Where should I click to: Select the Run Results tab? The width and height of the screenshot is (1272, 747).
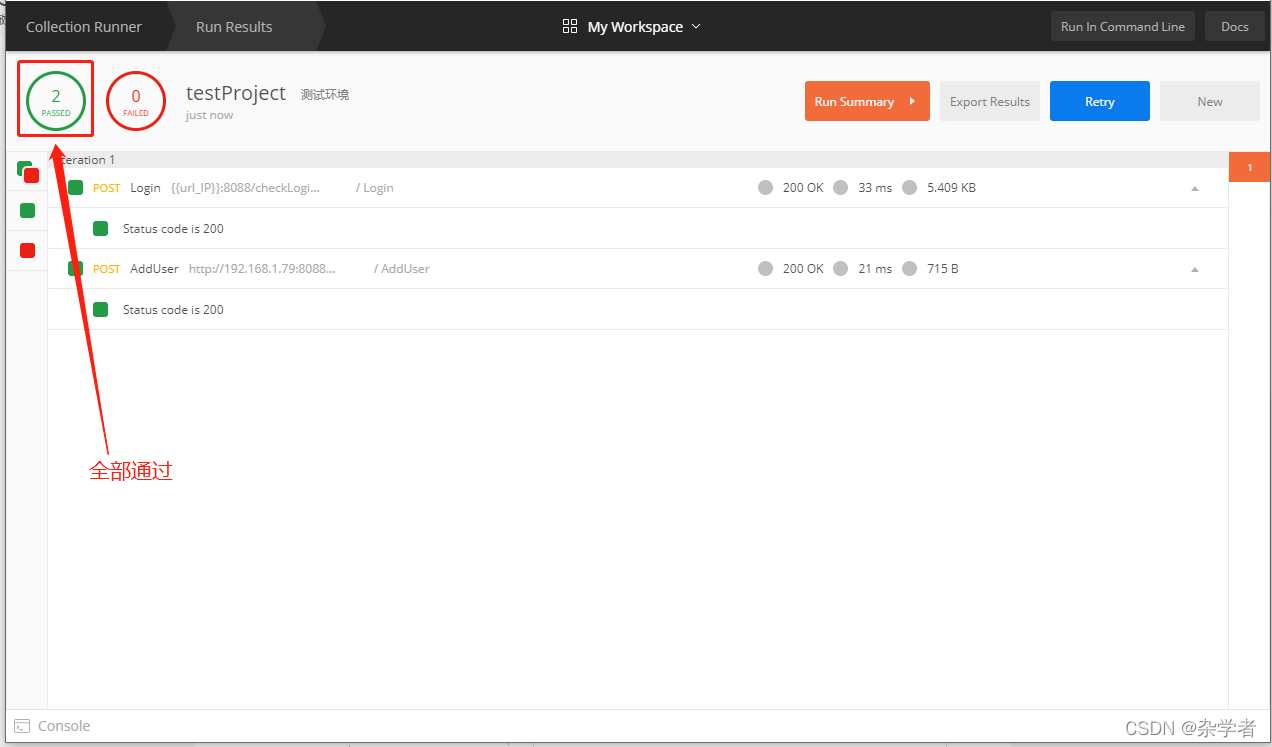232,26
